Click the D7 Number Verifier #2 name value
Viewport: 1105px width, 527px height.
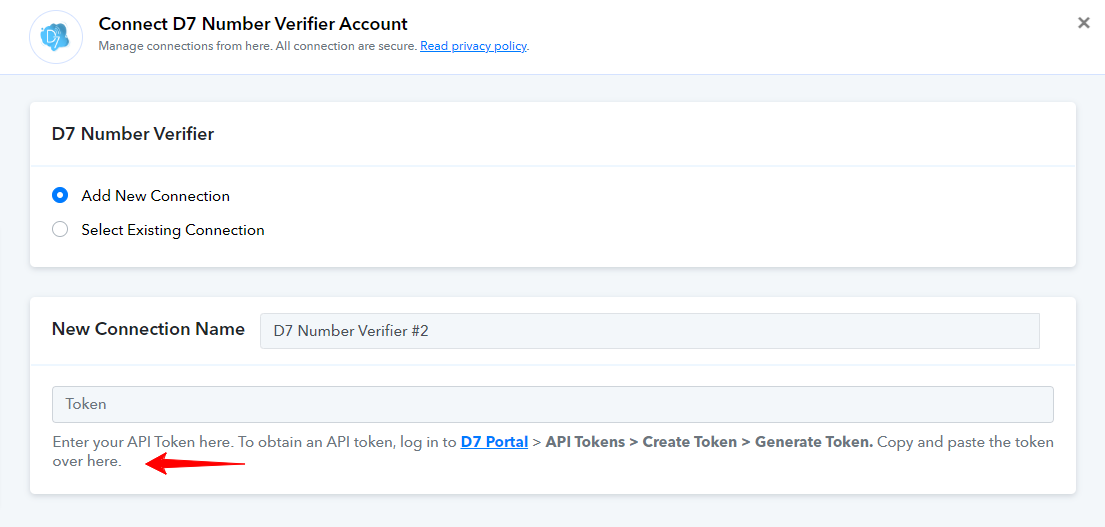point(351,330)
